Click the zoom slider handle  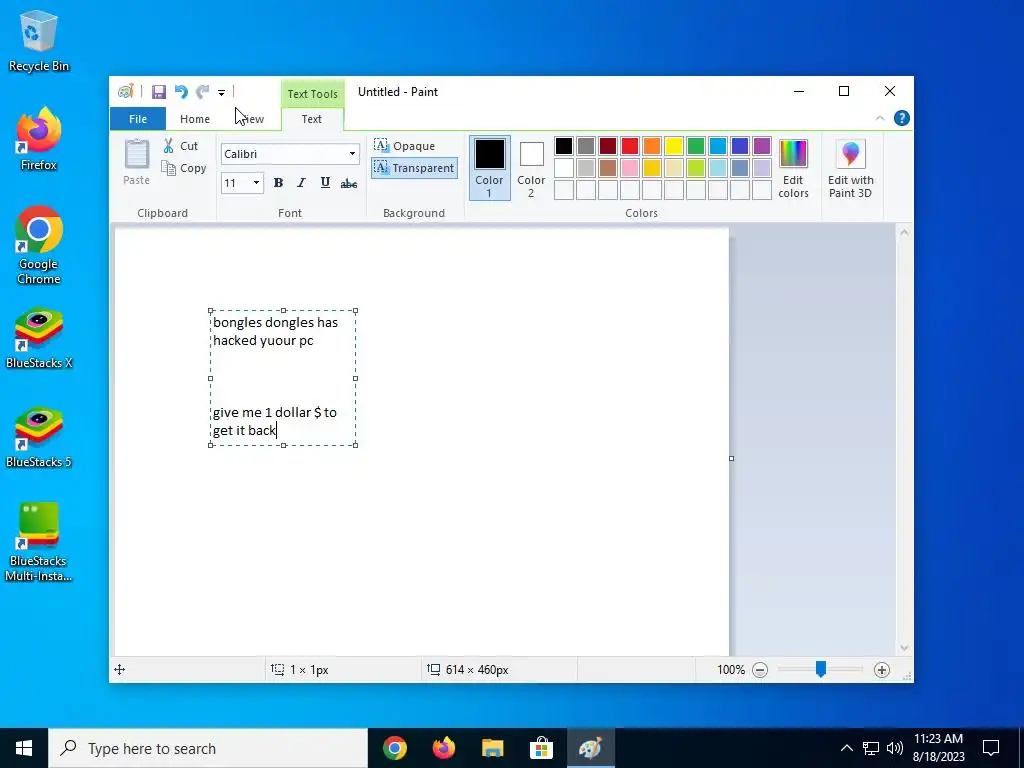point(821,669)
